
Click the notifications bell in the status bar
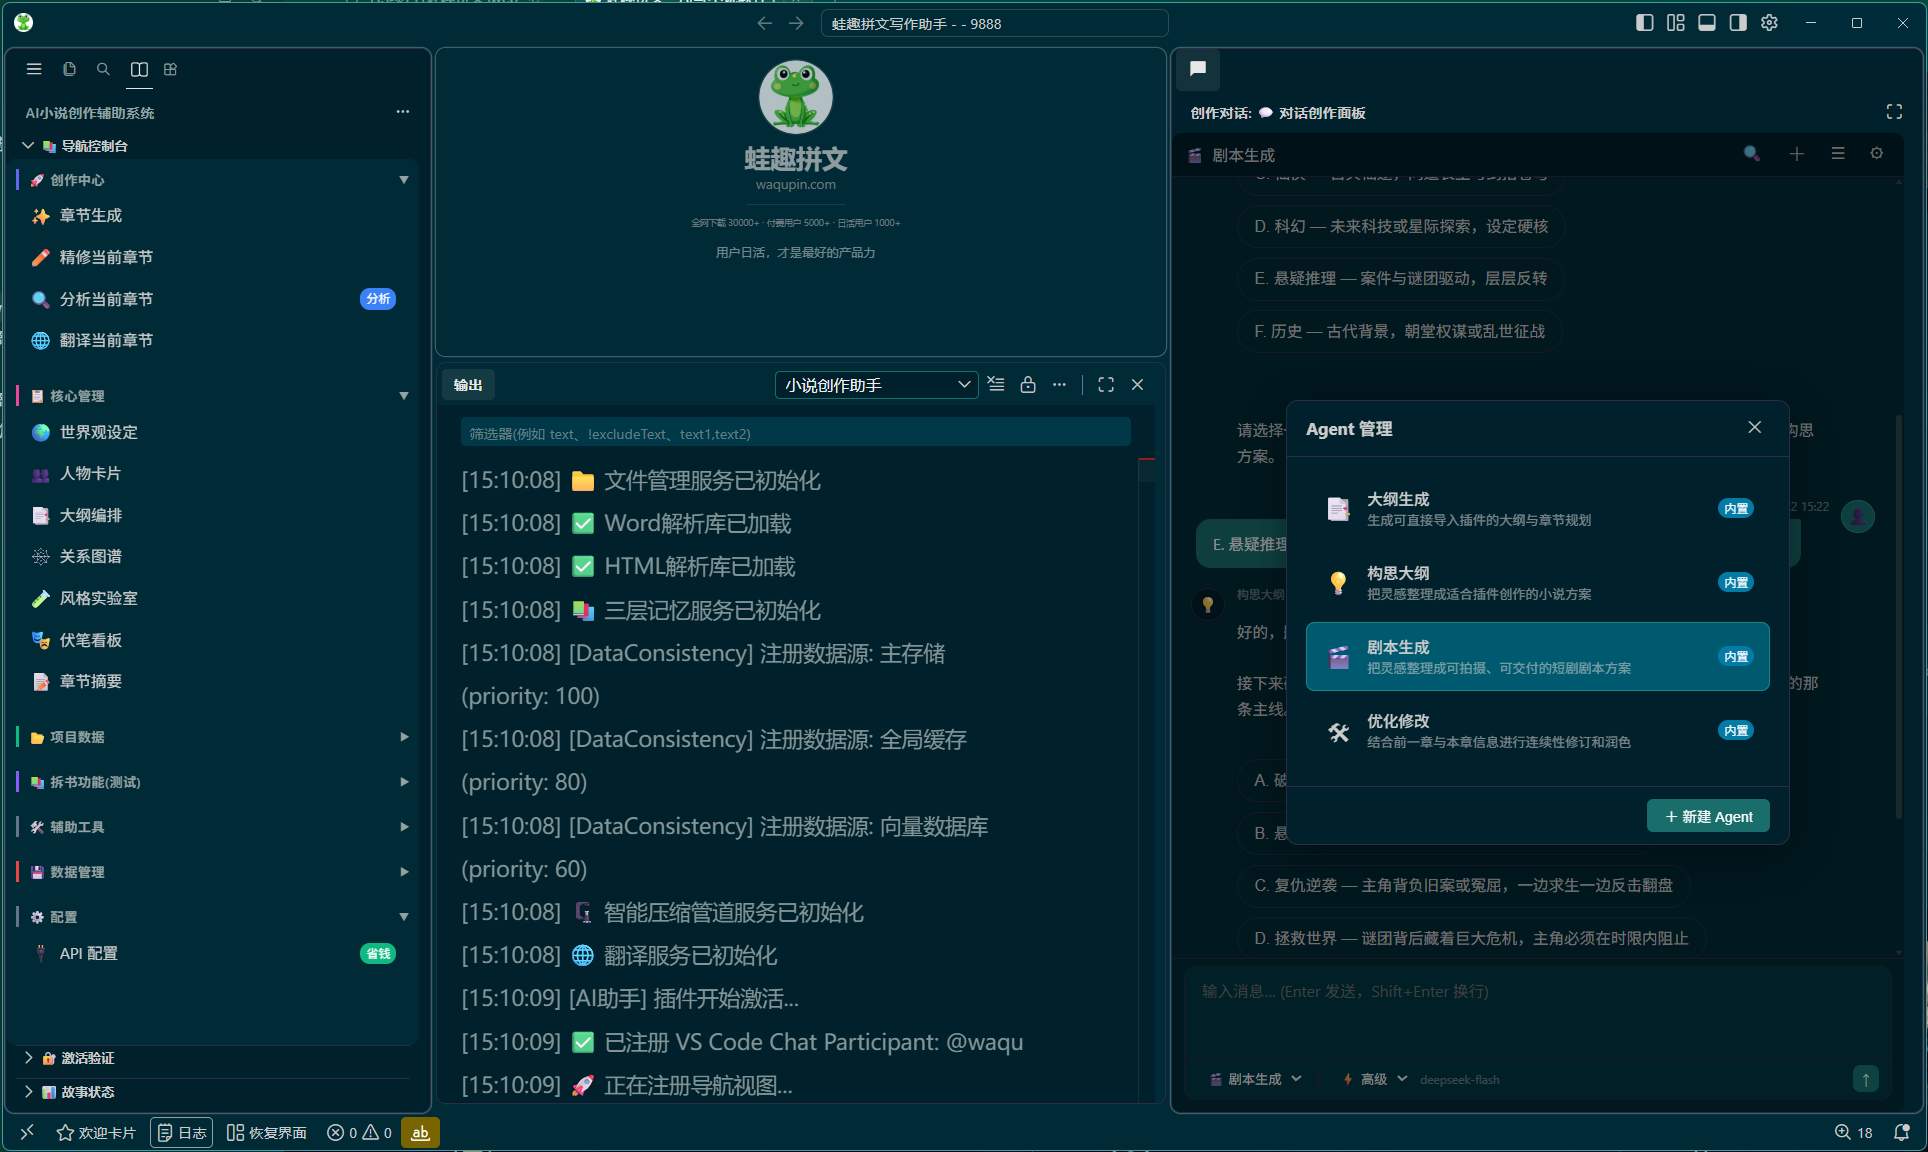pos(1901,1132)
